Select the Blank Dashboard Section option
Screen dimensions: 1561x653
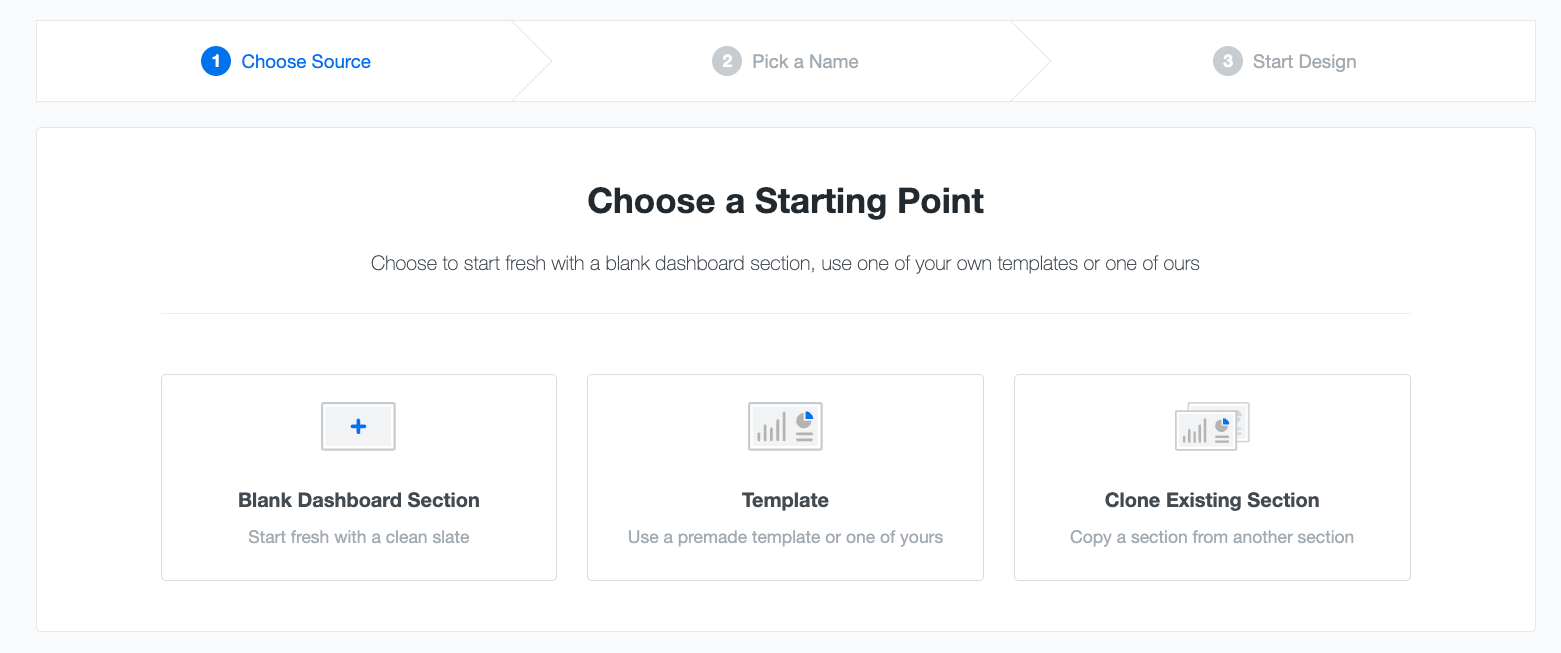pos(358,477)
